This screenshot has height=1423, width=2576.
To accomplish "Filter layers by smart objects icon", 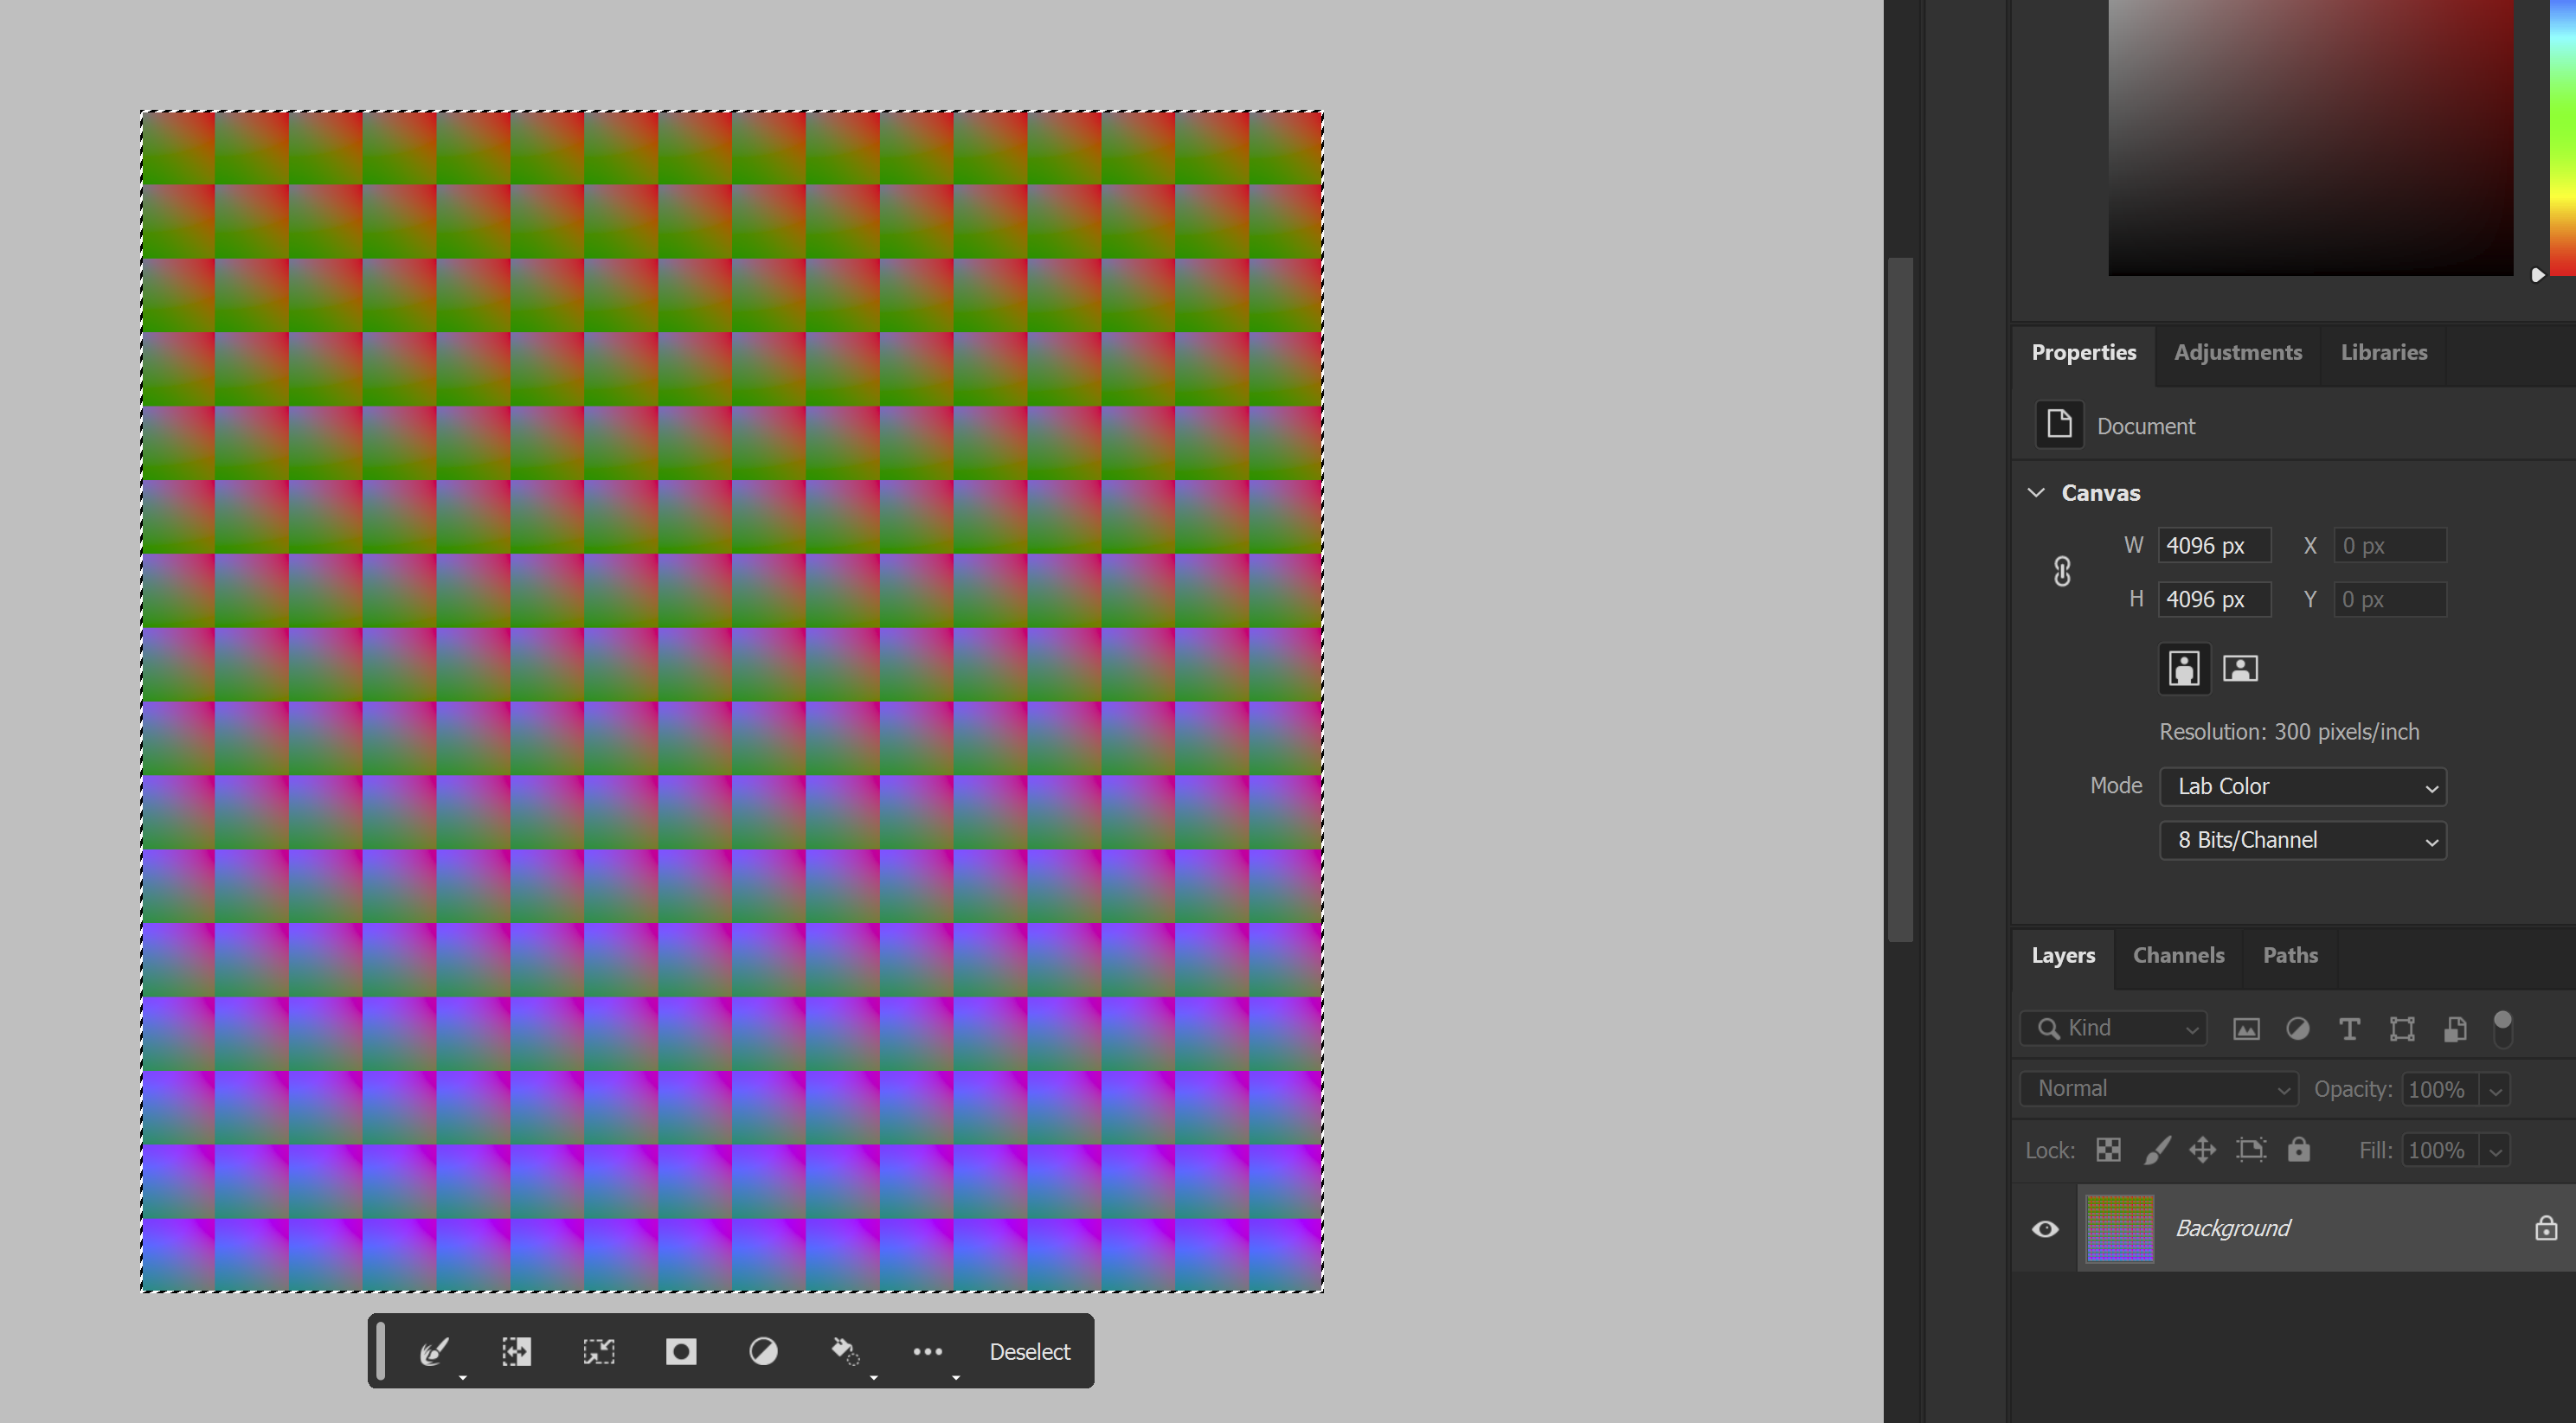I will click(x=2454, y=1028).
